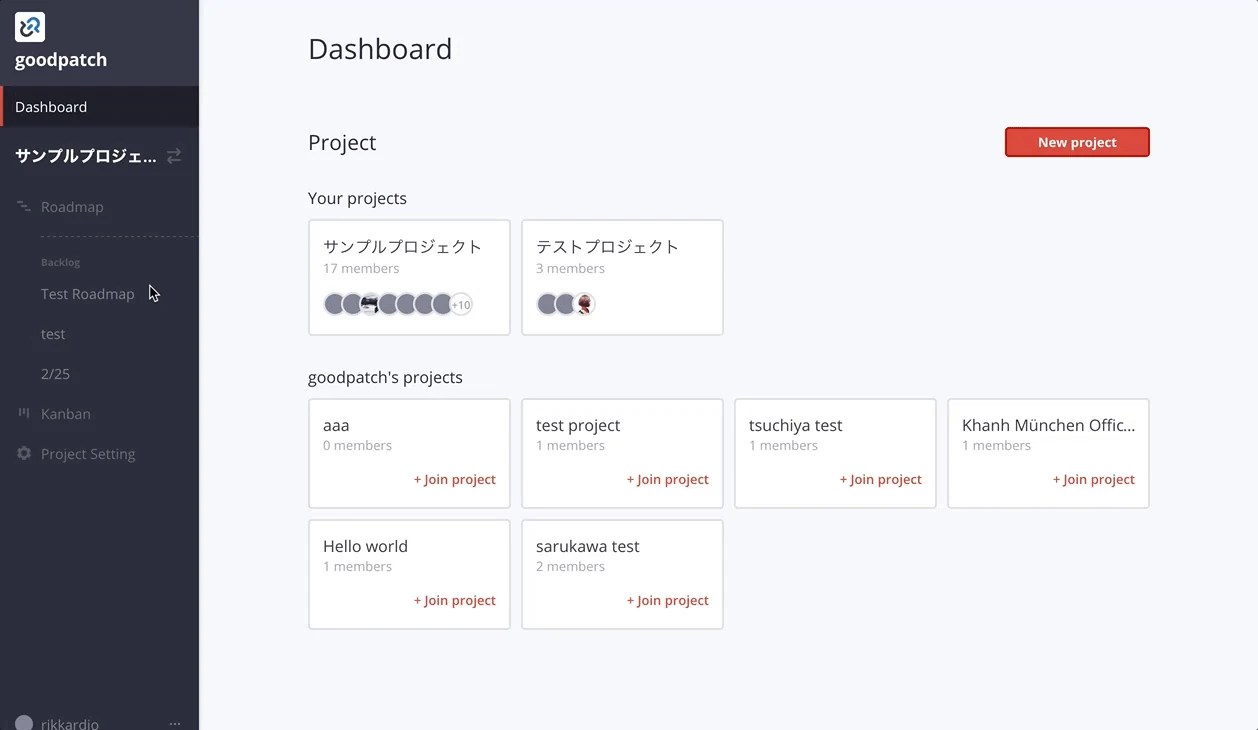Click the +10 members badge
The width and height of the screenshot is (1258, 730).
[x=461, y=305]
